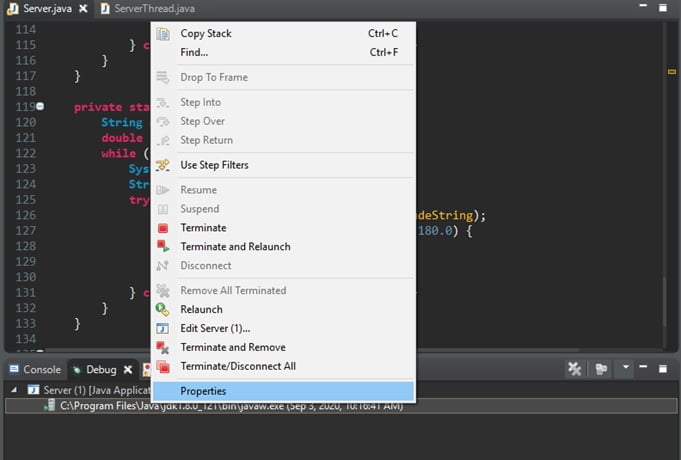Click Remove All Terminated
Image resolution: width=681 pixels, height=460 pixels.
283,291
